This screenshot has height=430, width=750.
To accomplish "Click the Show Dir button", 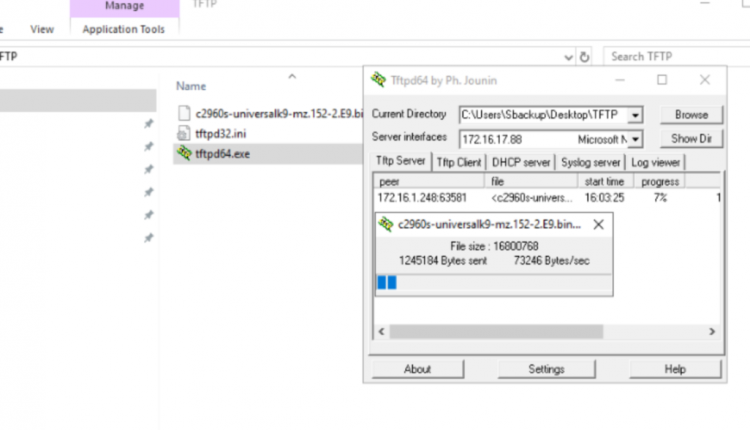I will point(691,139).
